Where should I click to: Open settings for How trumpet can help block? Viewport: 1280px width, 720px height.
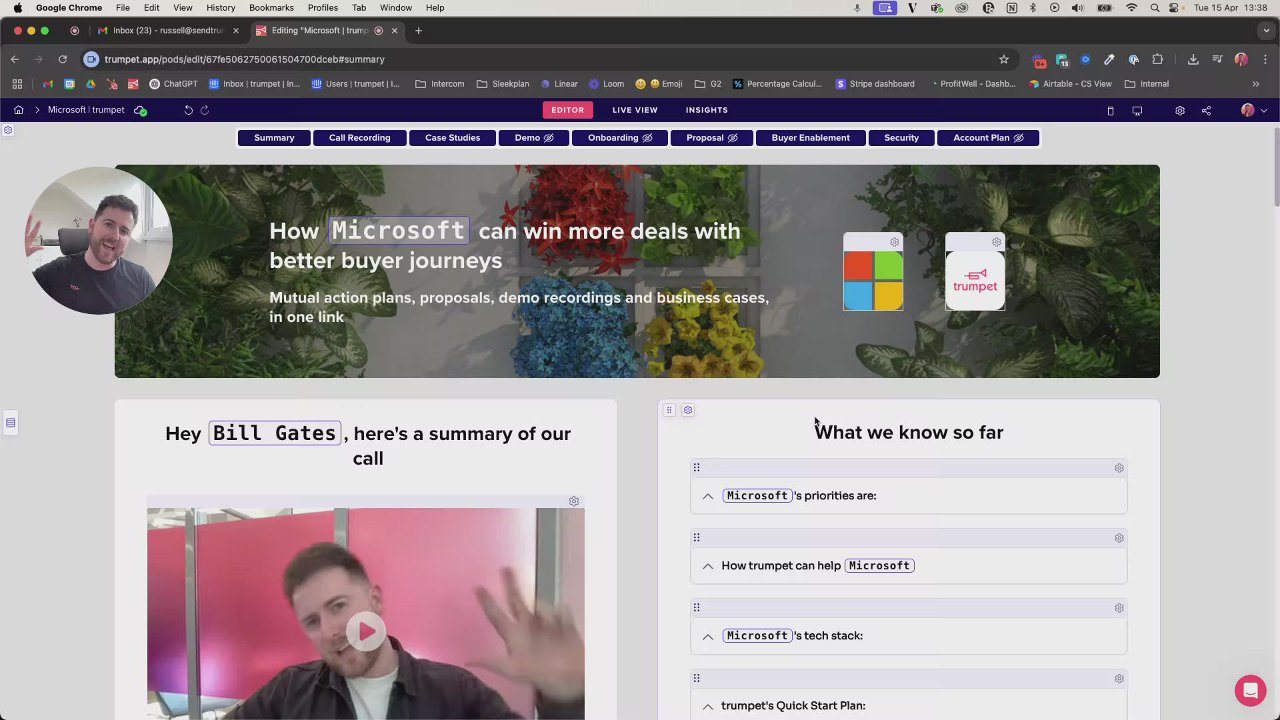coord(1119,538)
